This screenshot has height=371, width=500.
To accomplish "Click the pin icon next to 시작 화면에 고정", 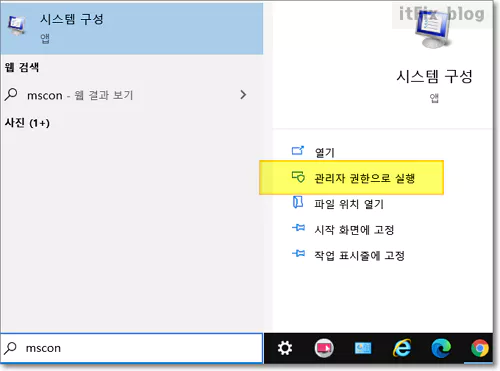I will point(298,228).
